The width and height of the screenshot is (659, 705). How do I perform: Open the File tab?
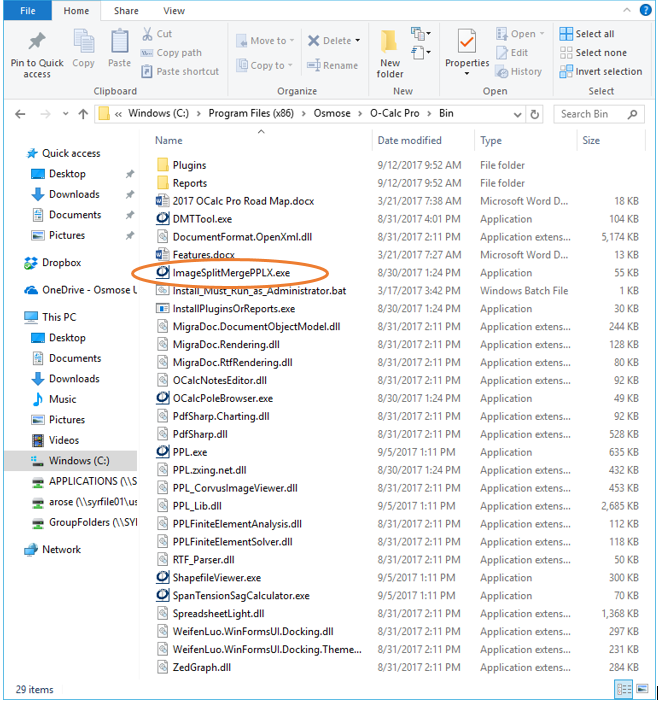coord(27,11)
